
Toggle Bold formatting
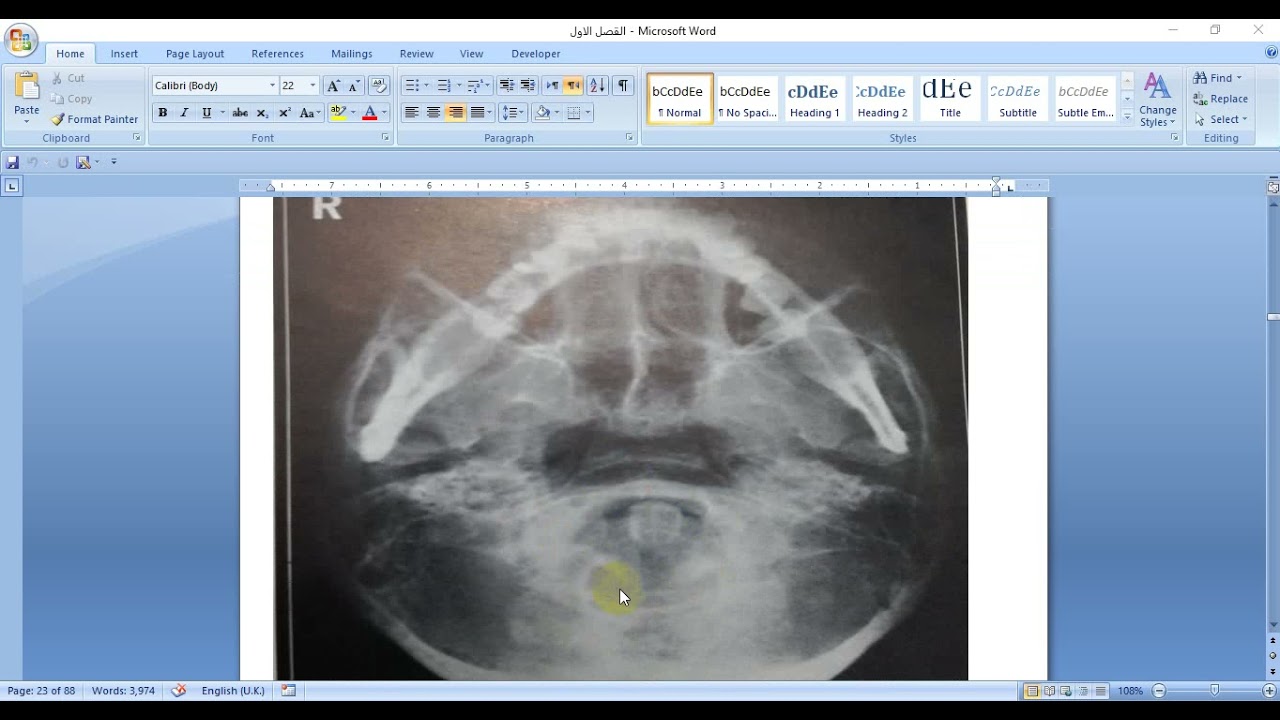pyautogui.click(x=162, y=113)
